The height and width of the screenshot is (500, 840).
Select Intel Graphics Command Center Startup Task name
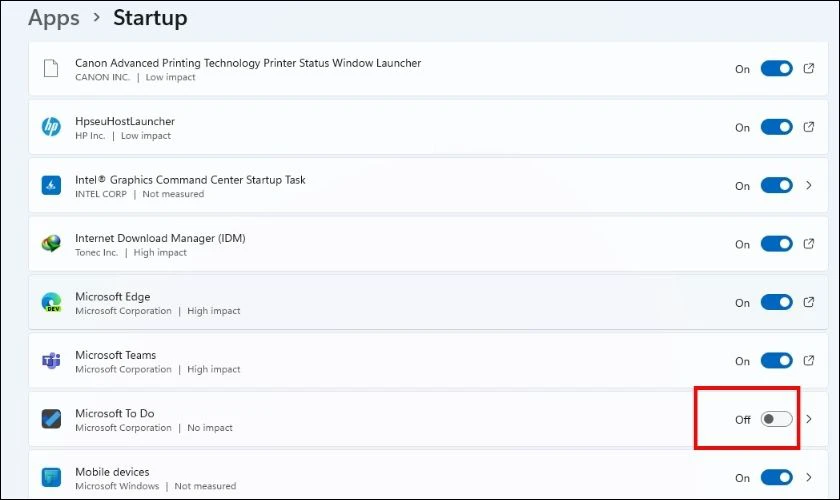[190, 180]
